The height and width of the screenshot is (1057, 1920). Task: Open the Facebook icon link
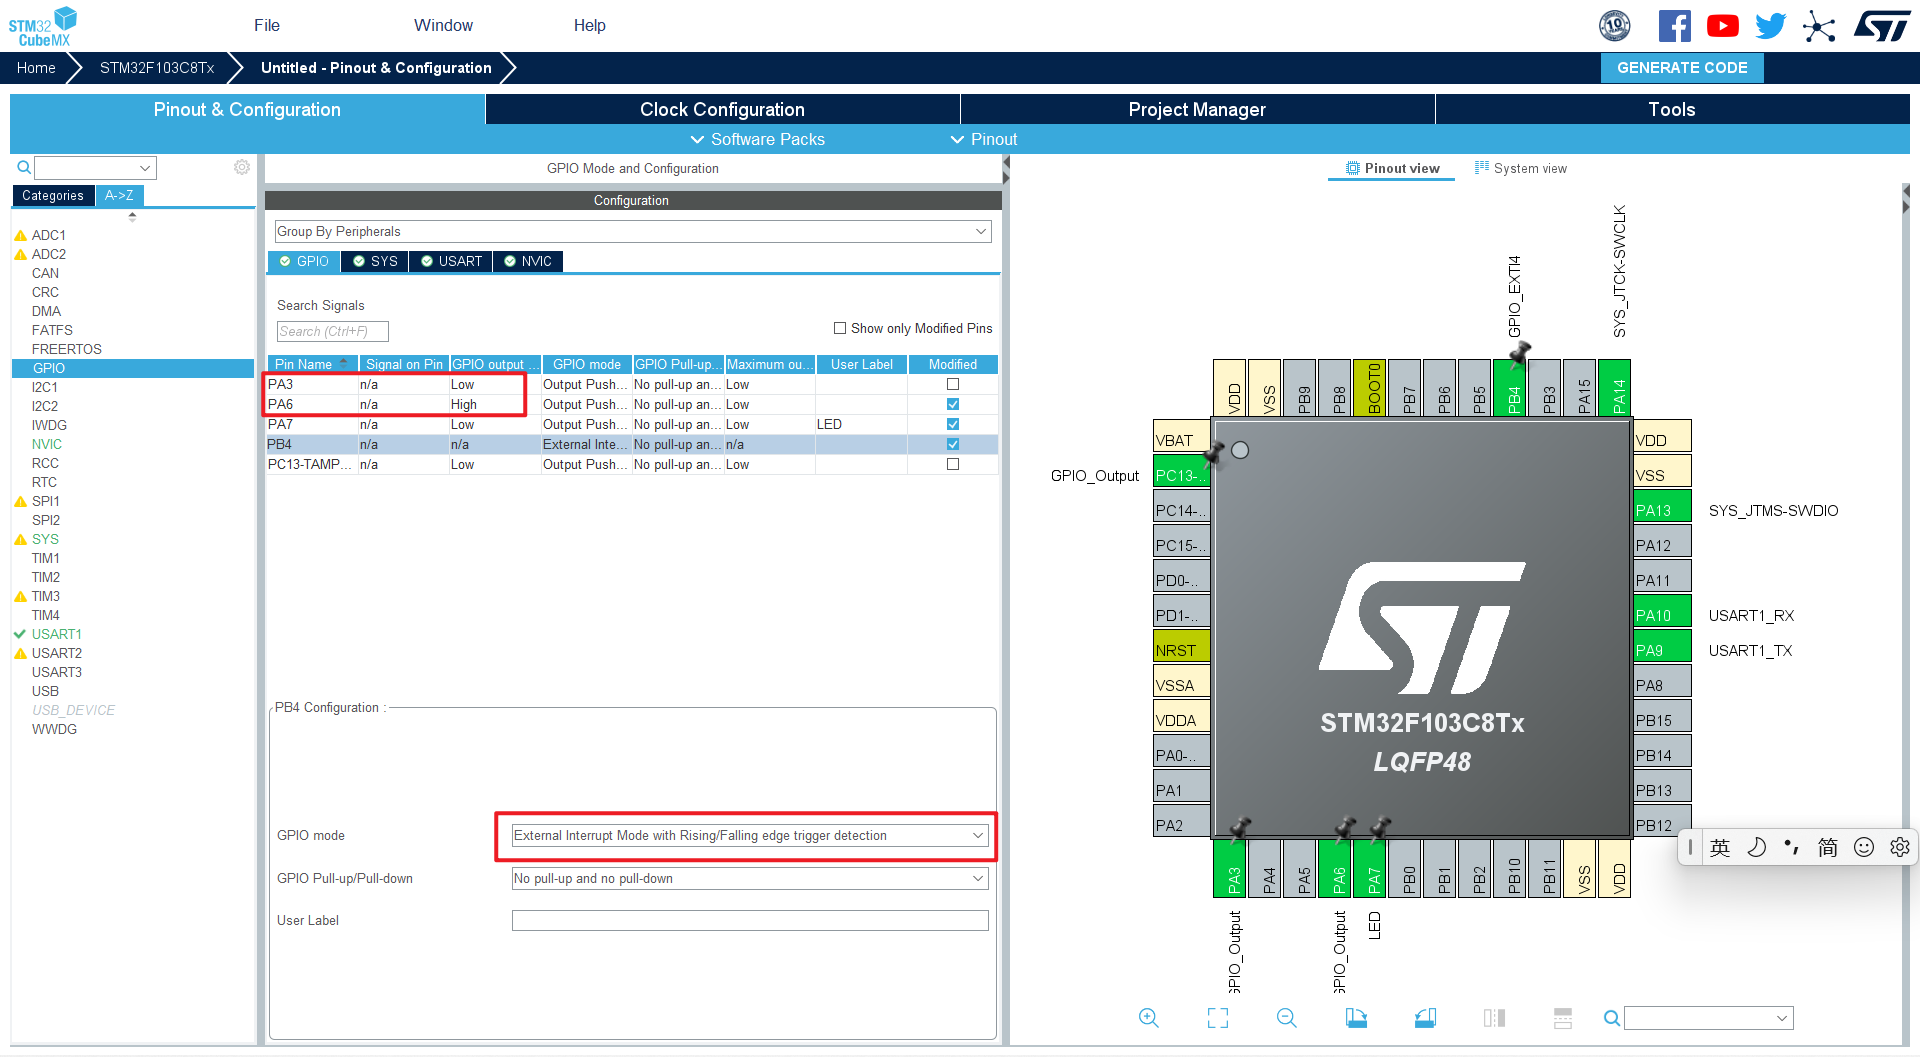tap(1674, 26)
